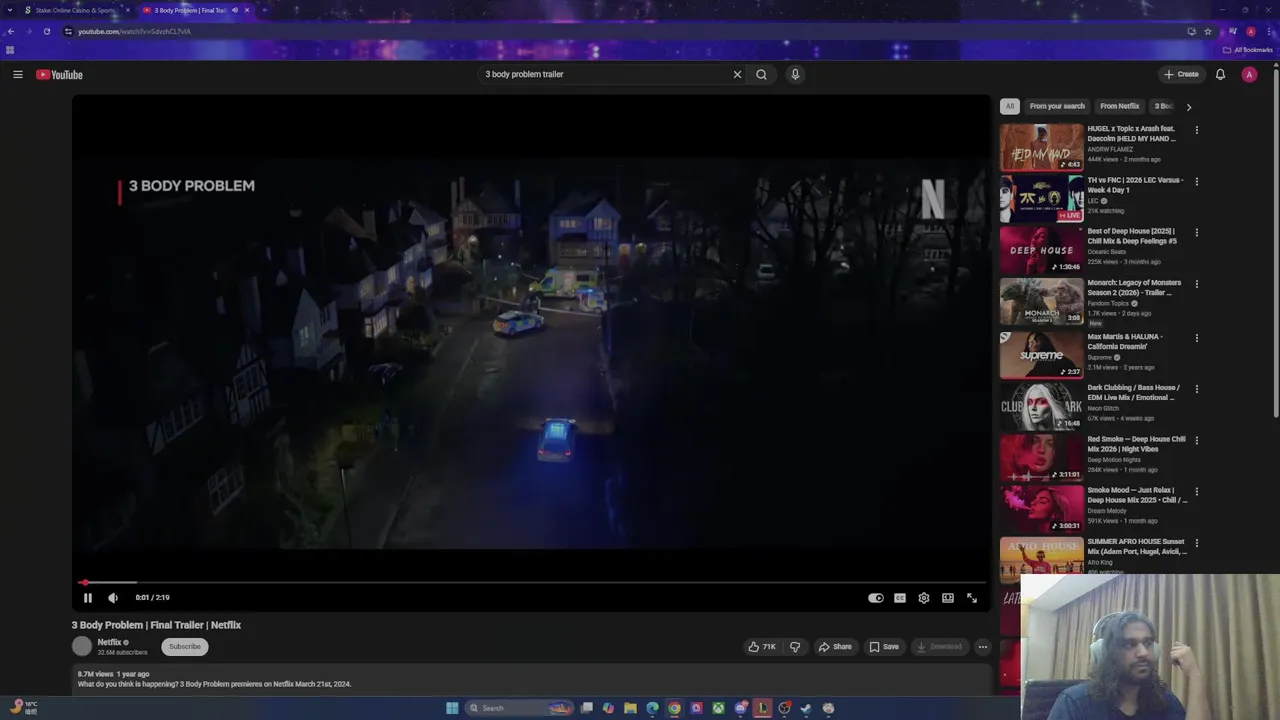1280x720 pixels.
Task: Start voice search with the microphone icon
Action: 795,74
